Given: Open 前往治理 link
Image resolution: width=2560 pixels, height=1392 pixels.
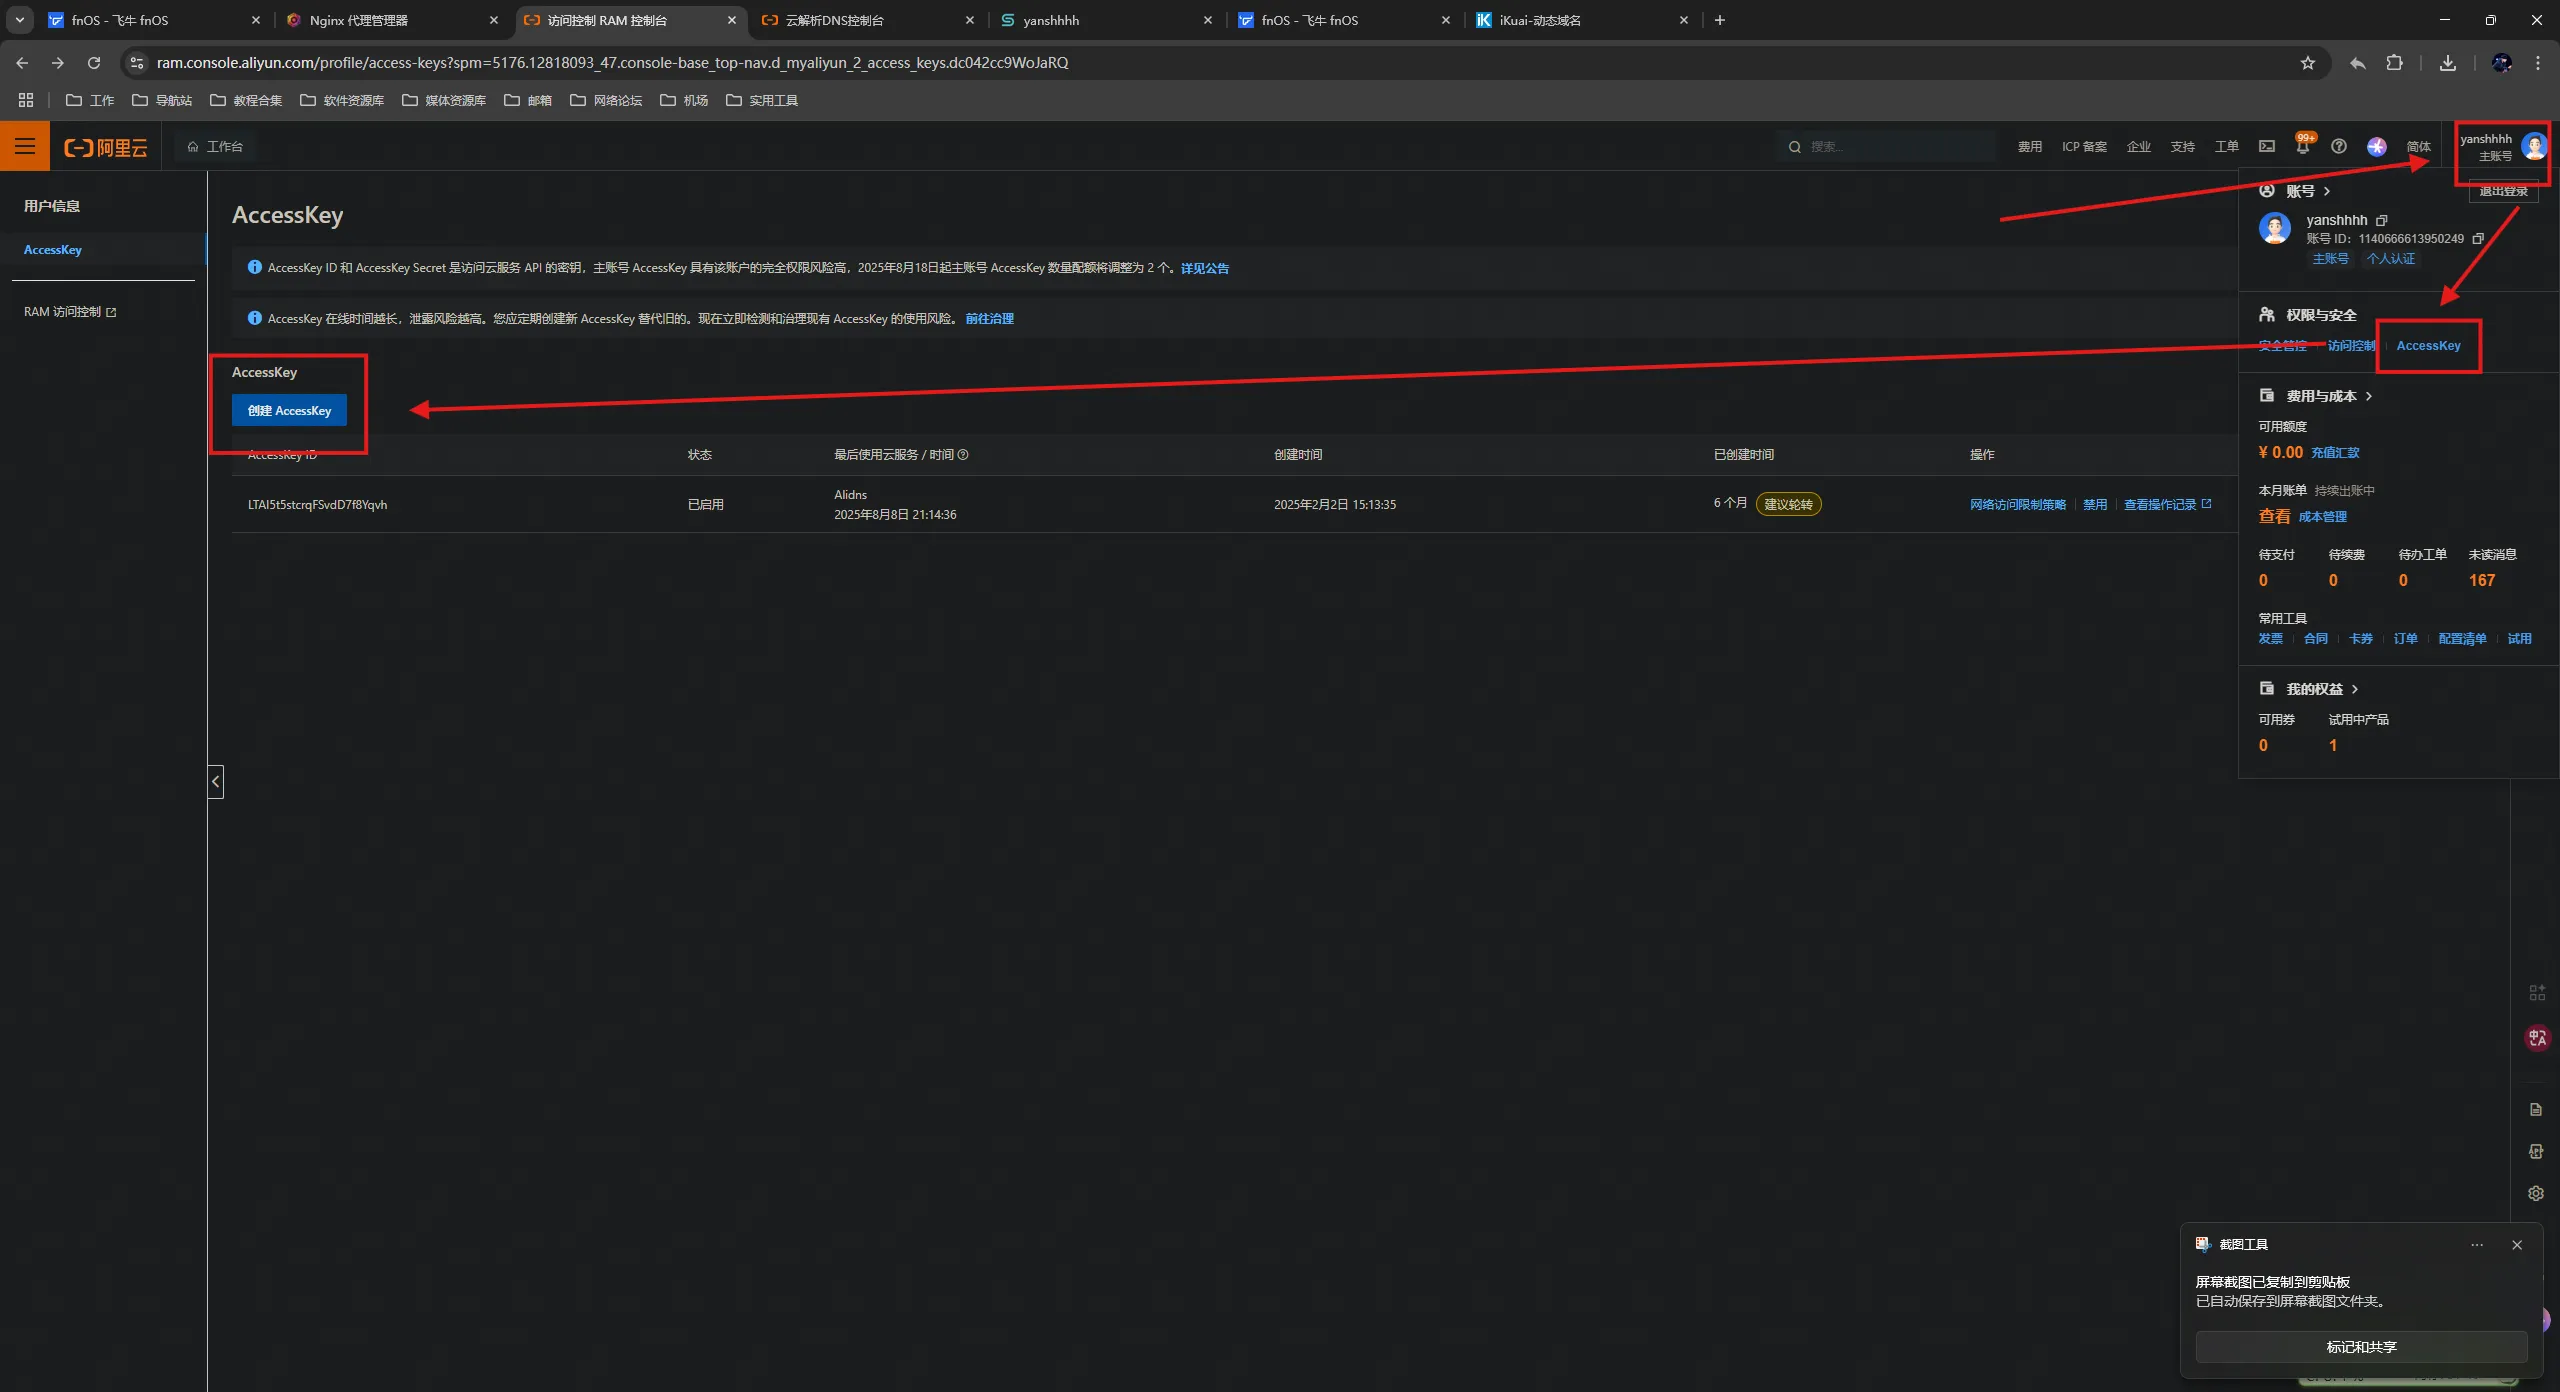Looking at the screenshot, I should [x=989, y=319].
